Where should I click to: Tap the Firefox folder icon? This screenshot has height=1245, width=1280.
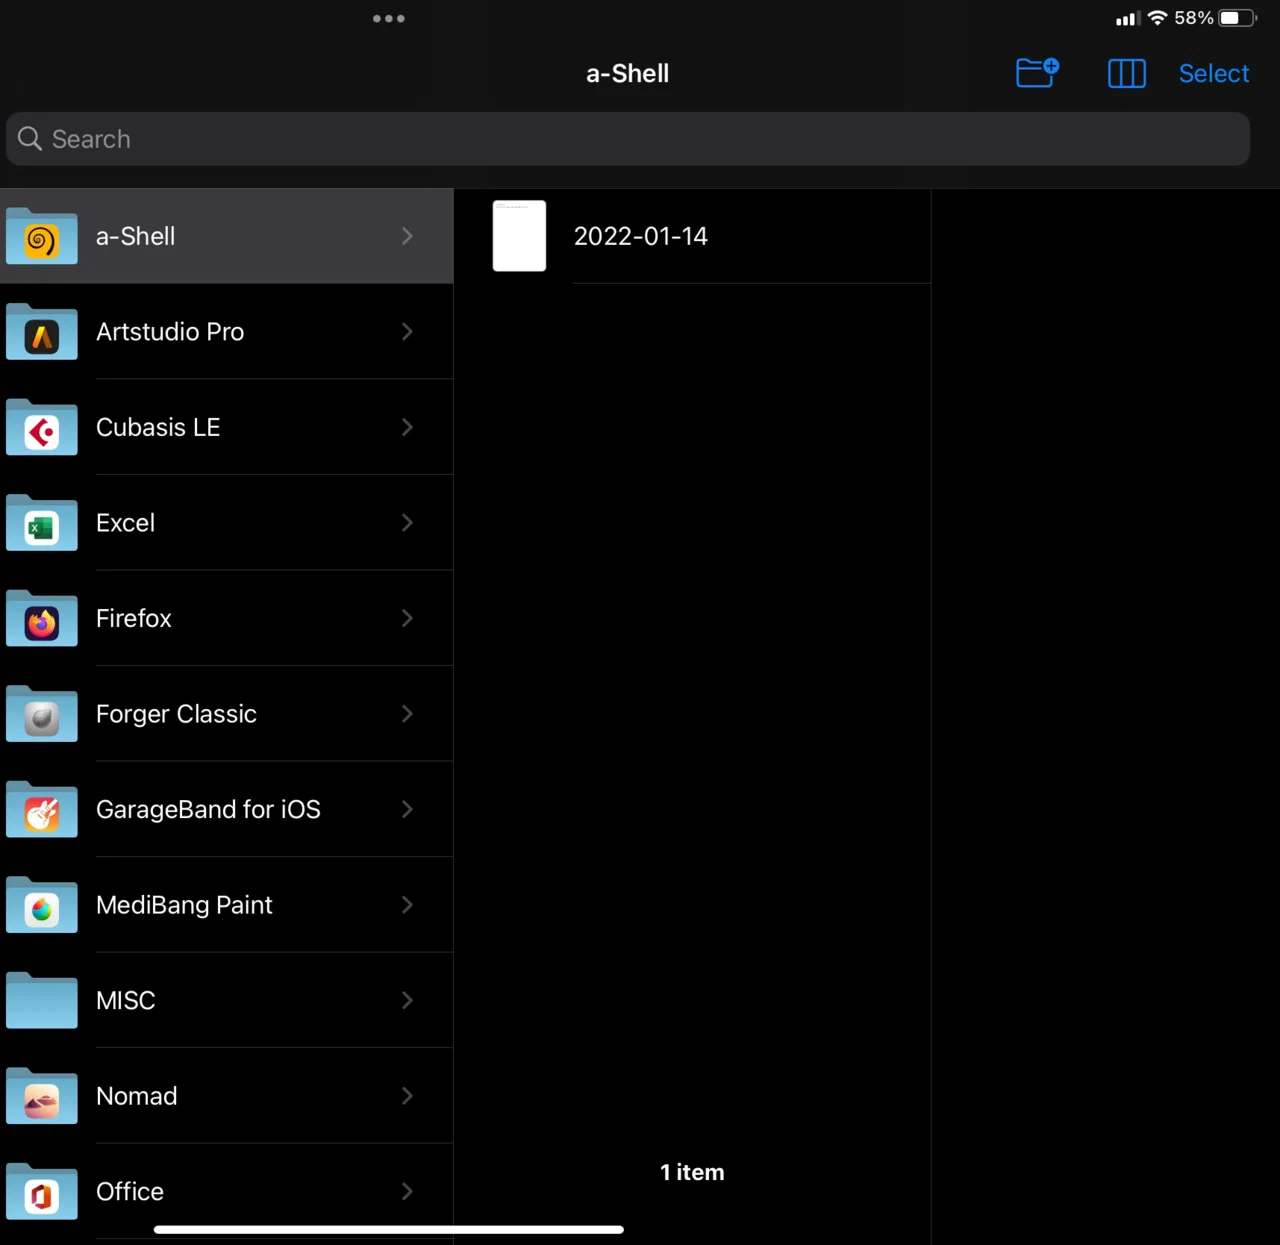tap(42, 618)
